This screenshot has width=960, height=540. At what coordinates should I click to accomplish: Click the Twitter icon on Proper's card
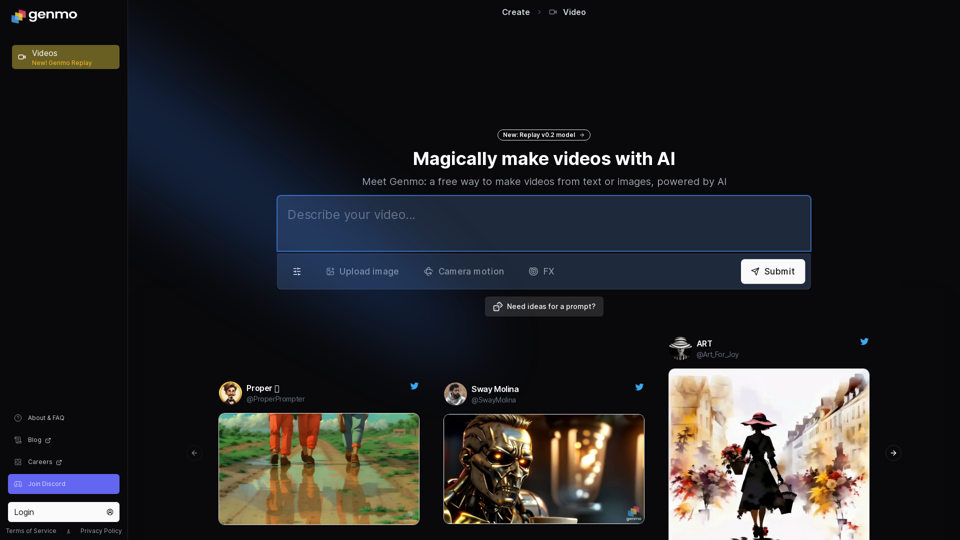coord(414,386)
